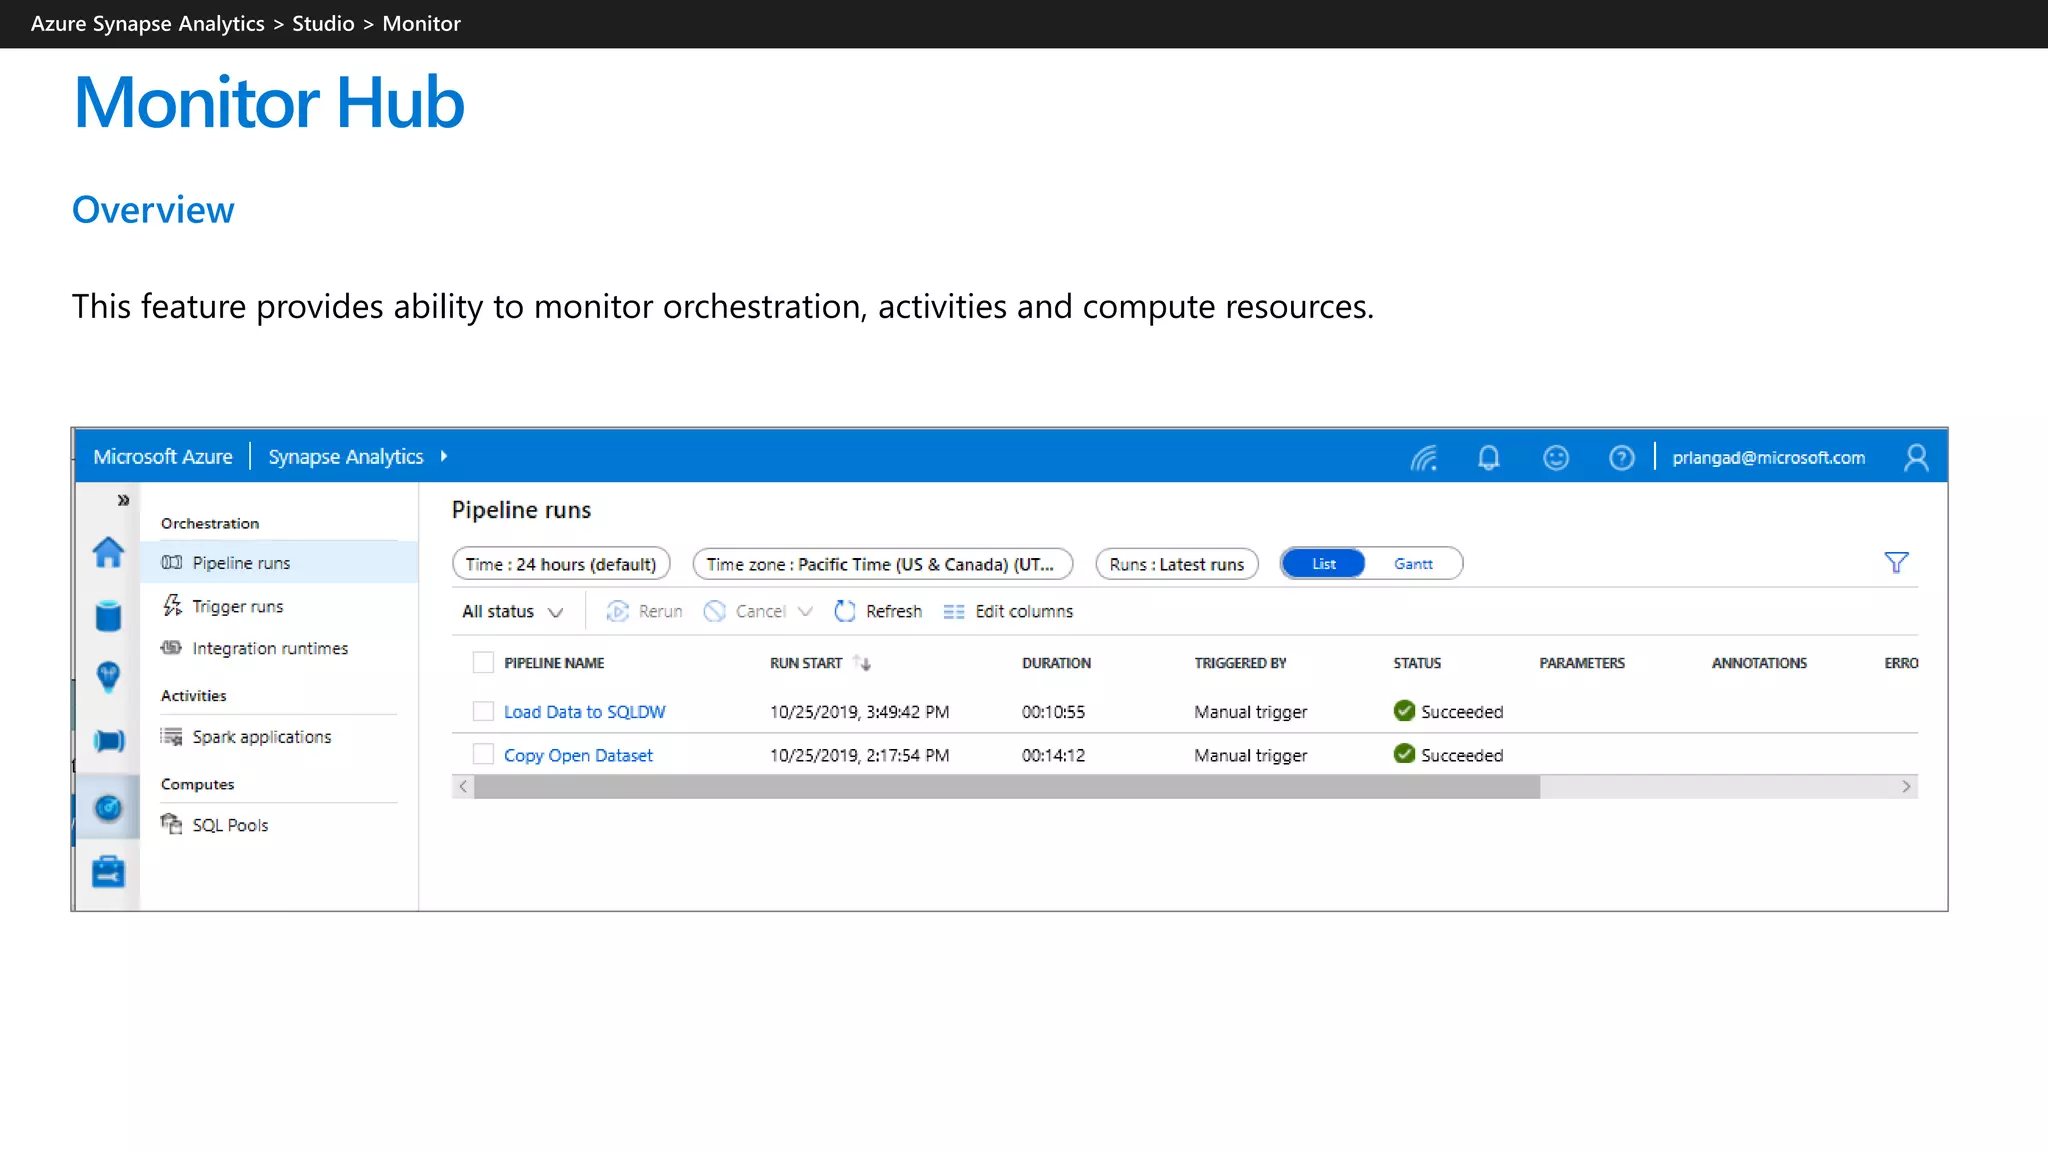Click the notifications bell icon

[x=1489, y=458]
